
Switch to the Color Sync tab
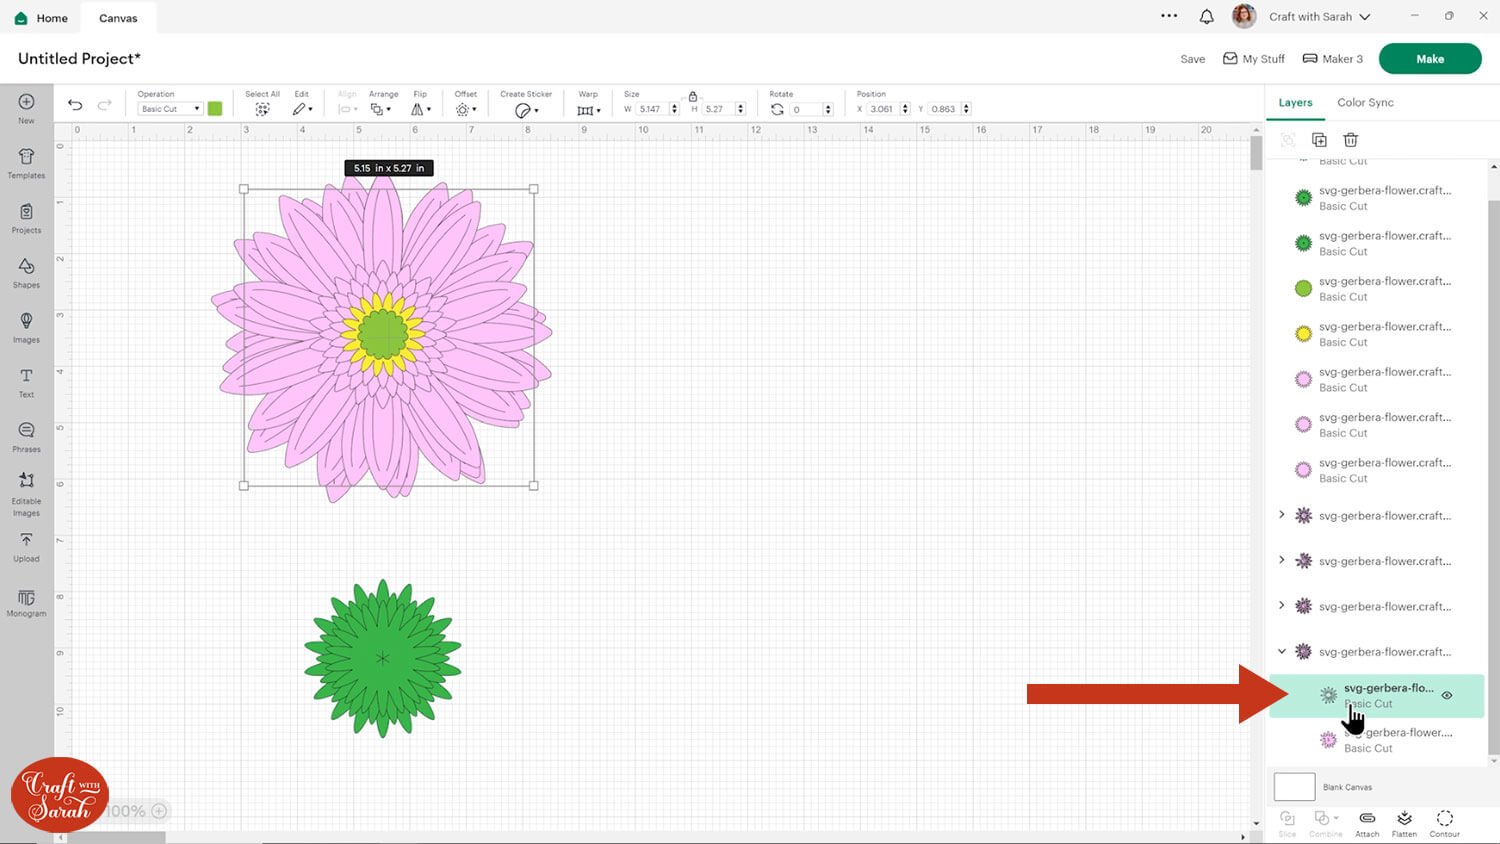point(1365,102)
